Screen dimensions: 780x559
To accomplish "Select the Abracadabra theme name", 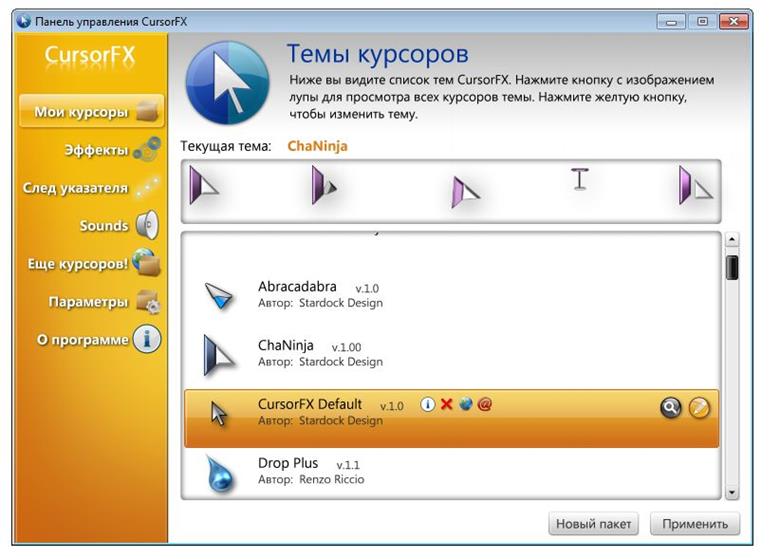I will click(297, 286).
